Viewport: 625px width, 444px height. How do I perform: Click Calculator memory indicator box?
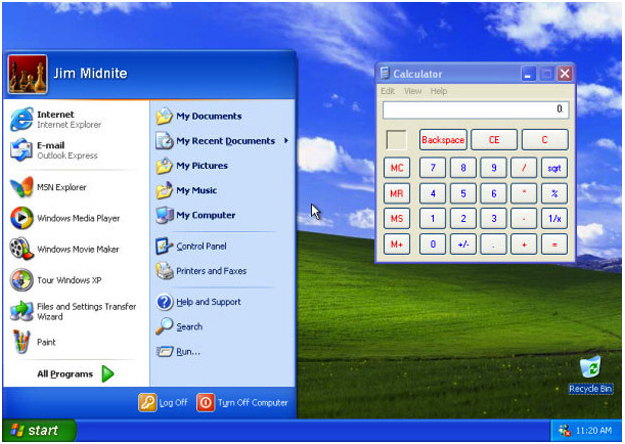396,140
